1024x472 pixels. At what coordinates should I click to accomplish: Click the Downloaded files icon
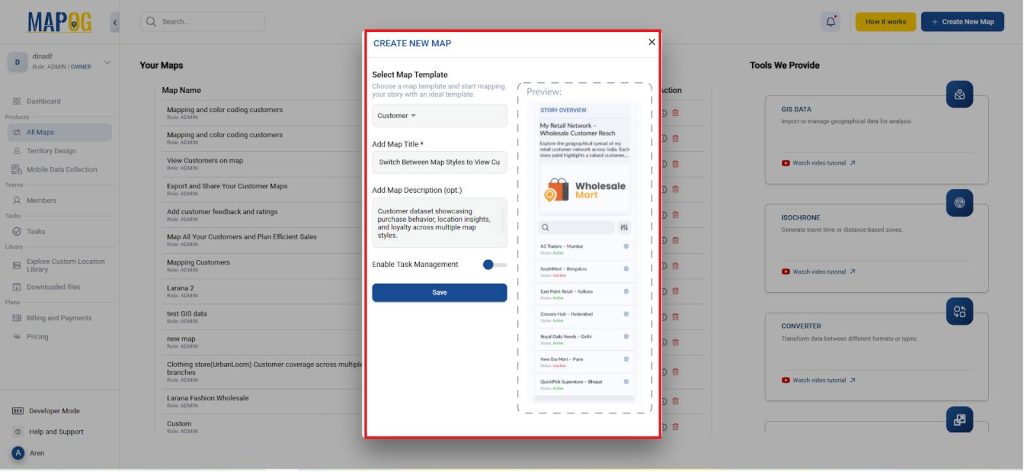[17, 287]
